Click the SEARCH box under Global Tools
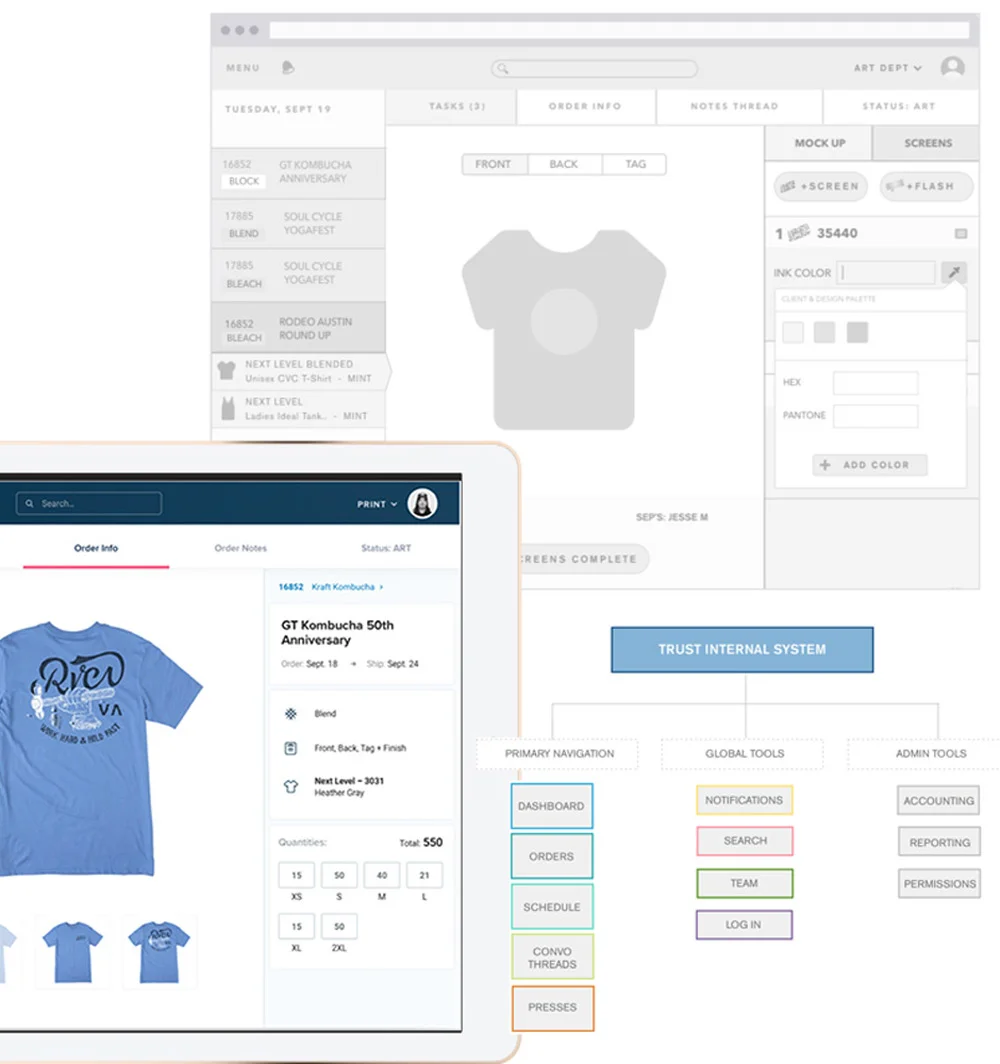This screenshot has width=1000, height=1064. click(744, 841)
